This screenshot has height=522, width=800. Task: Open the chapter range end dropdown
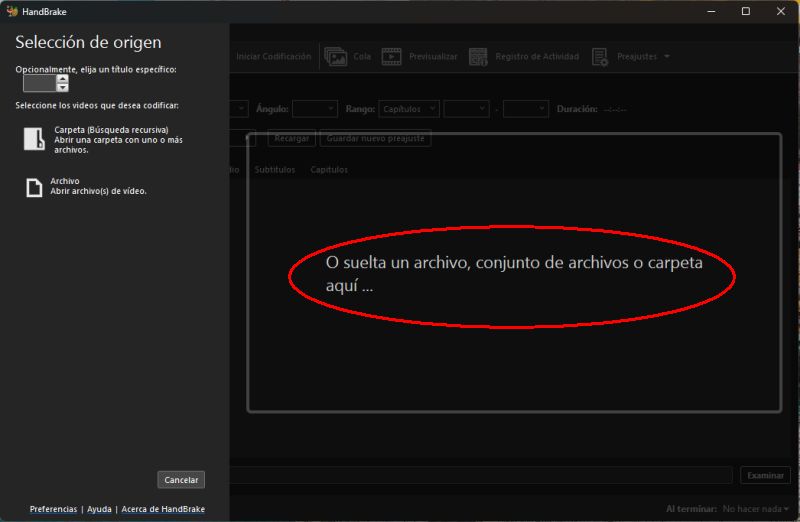pos(526,109)
